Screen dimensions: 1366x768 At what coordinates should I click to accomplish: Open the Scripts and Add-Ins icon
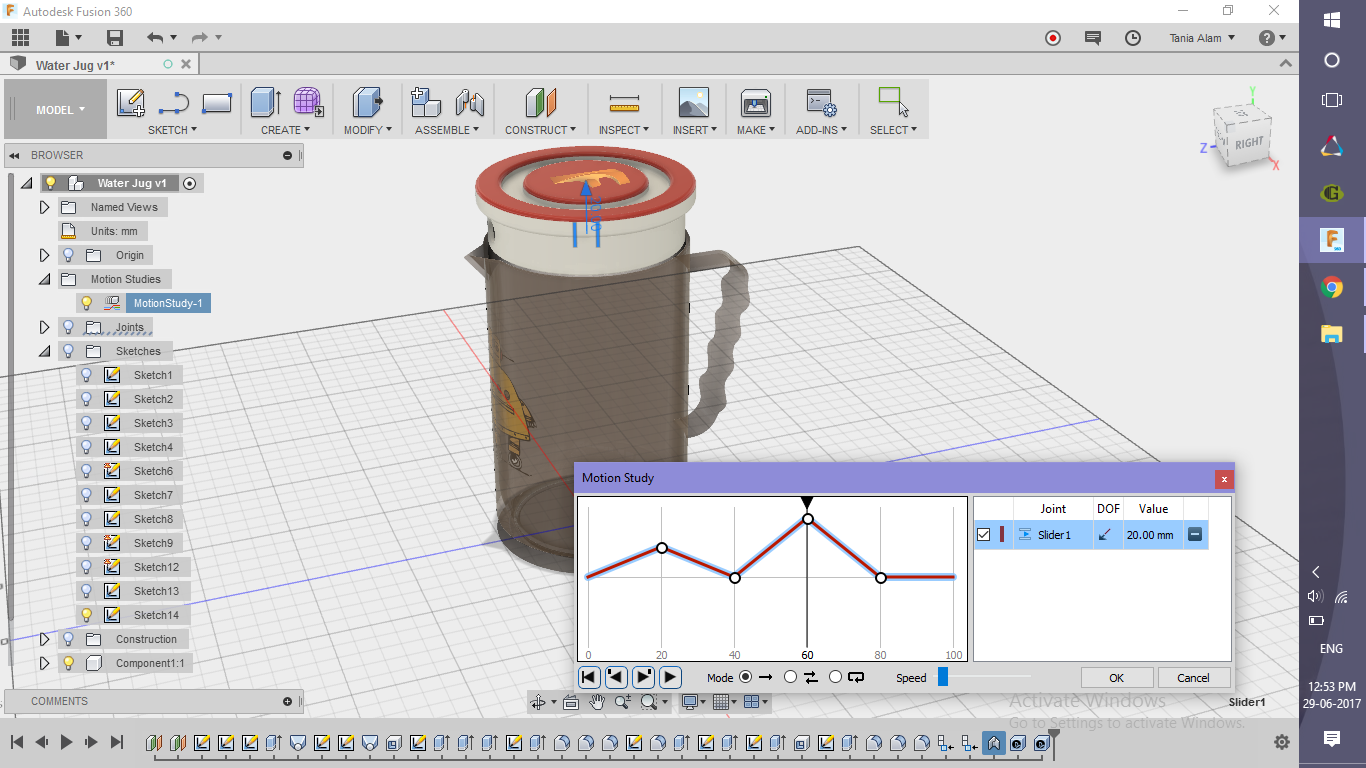click(x=821, y=103)
